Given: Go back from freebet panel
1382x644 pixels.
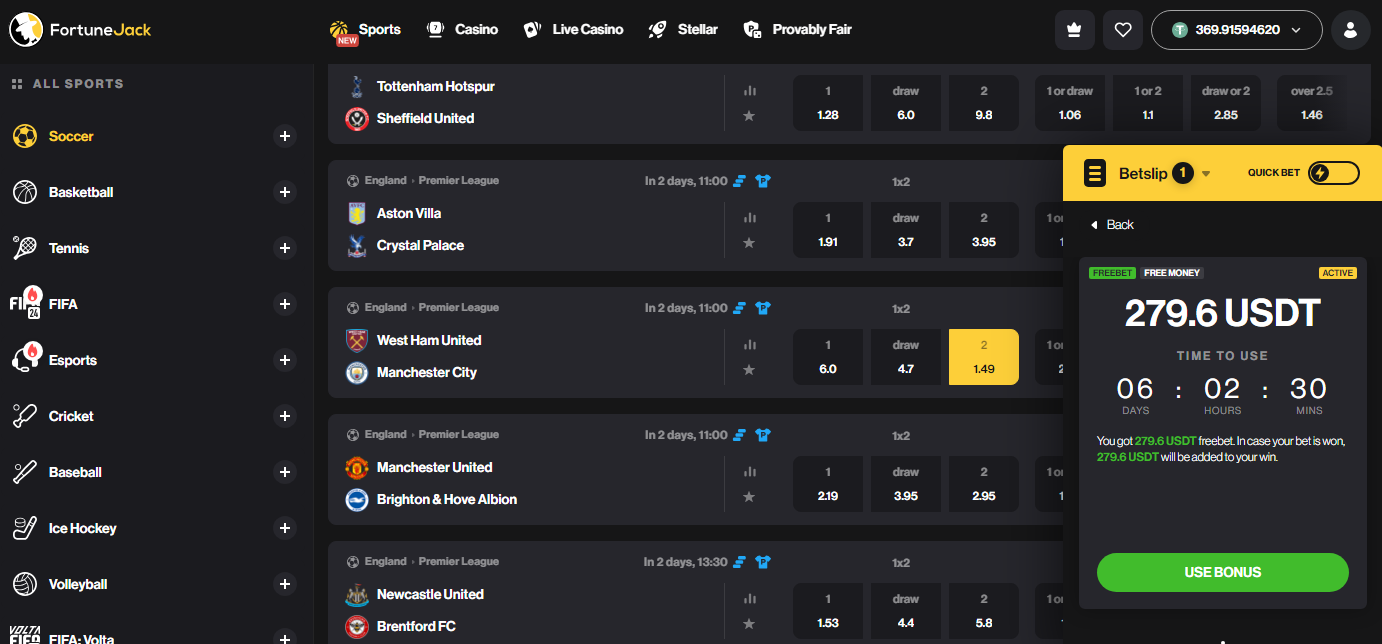Looking at the screenshot, I should point(1112,225).
